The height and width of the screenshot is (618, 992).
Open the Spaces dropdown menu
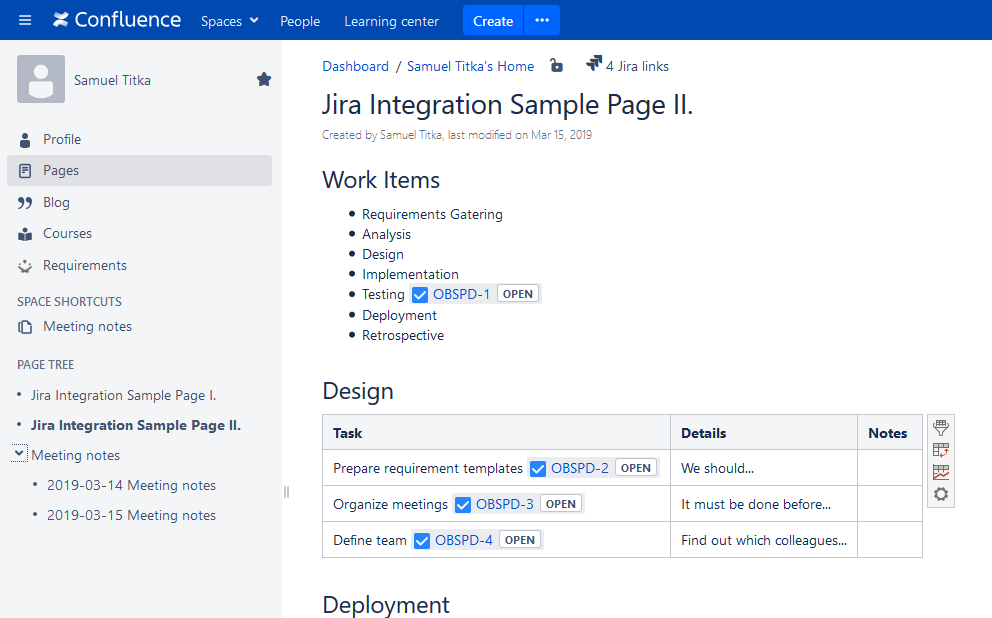click(229, 21)
